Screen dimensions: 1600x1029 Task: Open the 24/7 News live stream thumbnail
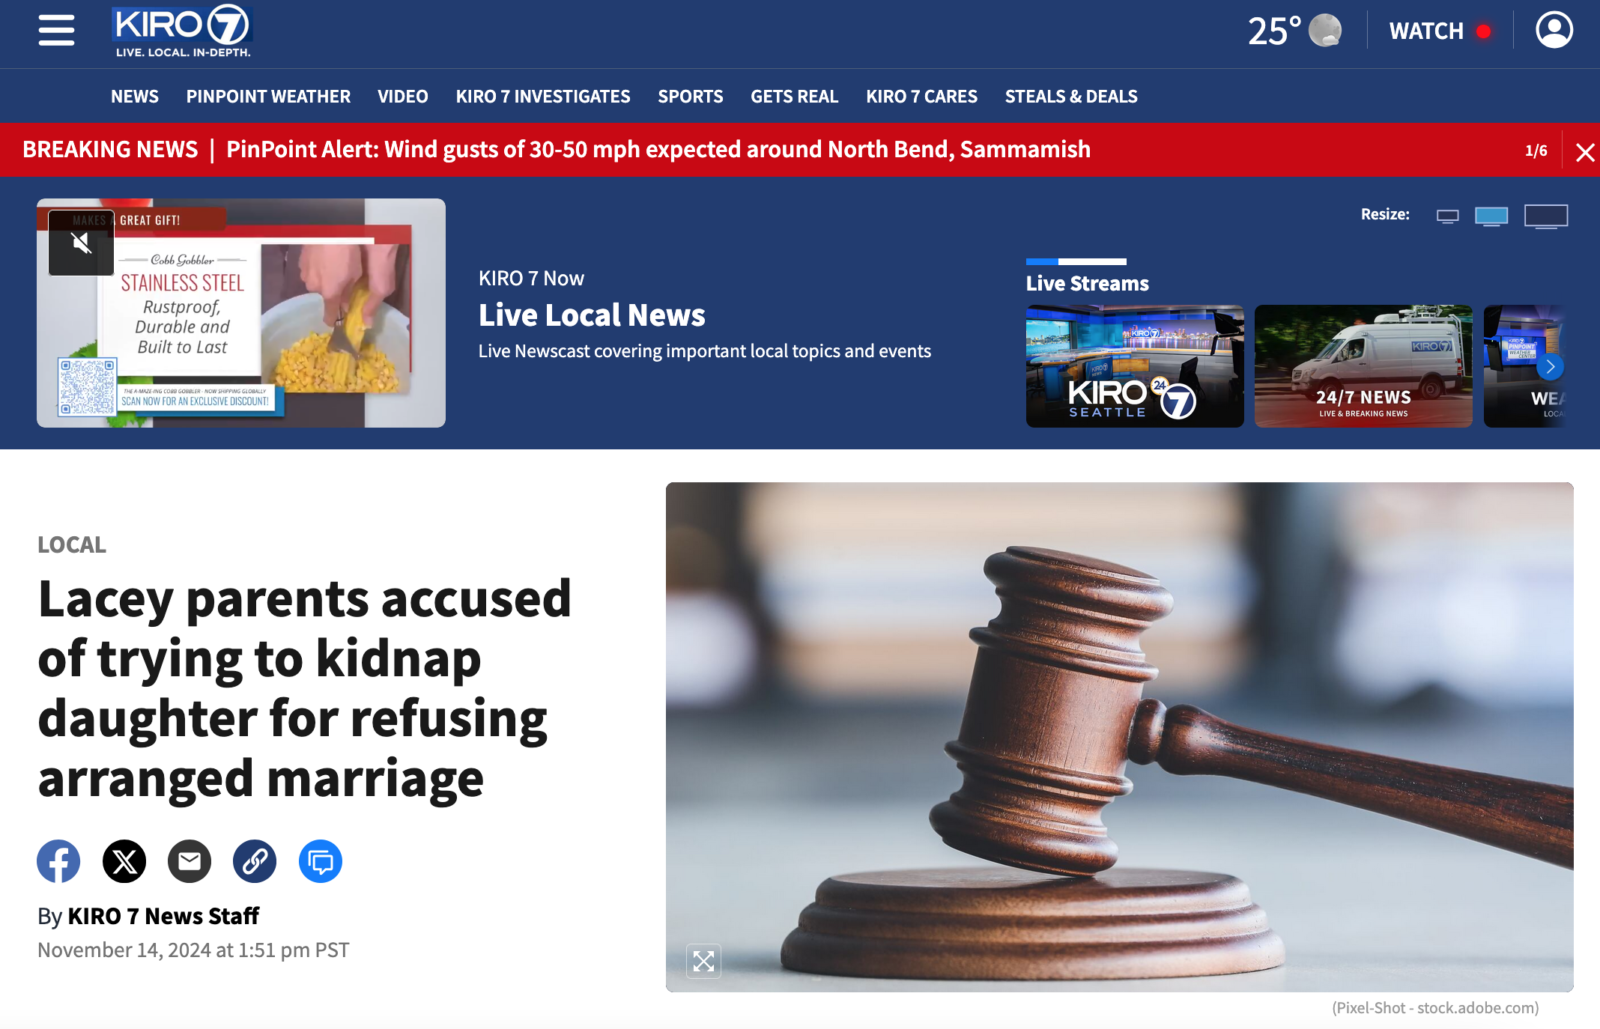[1363, 366]
